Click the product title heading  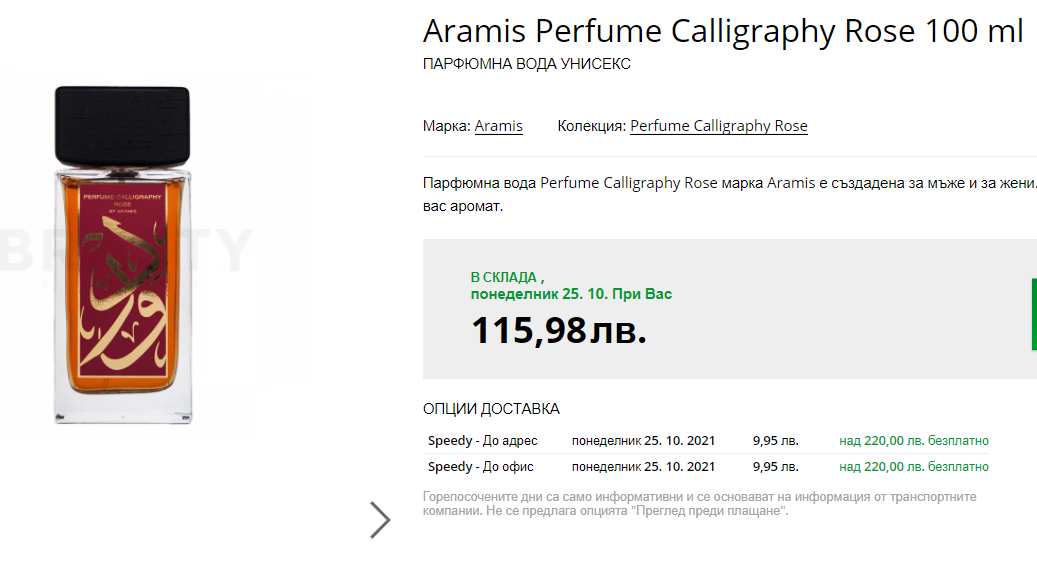pyautogui.click(x=722, y=31)
